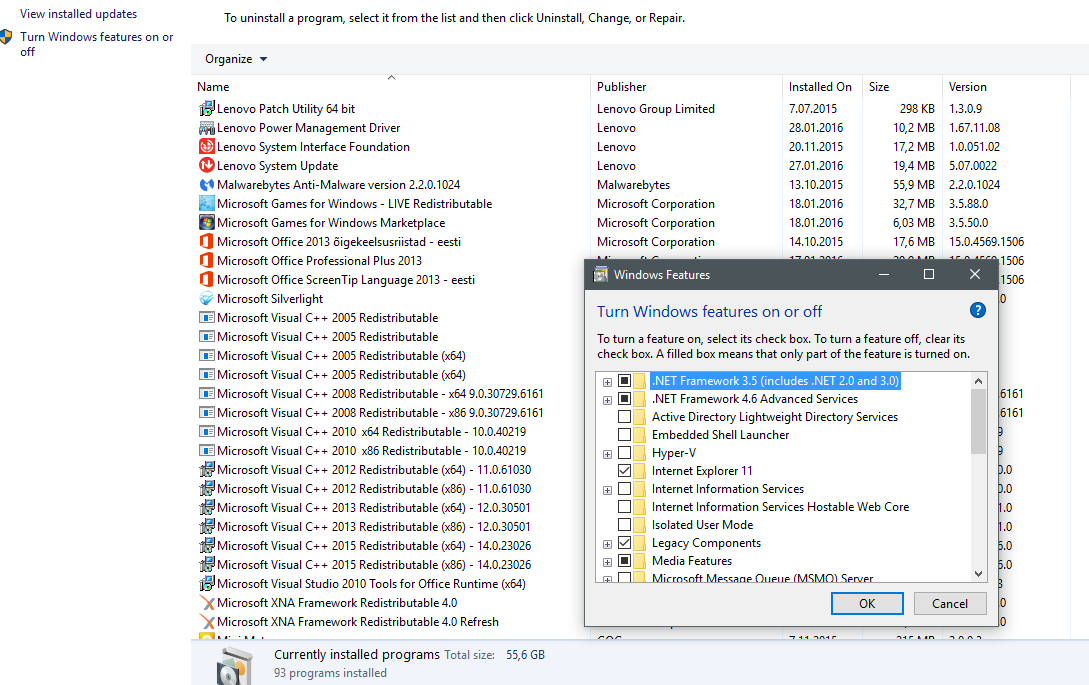Click the Windows Features title bar icon
Screen dimensions: 1089x685
pos(600,274)
